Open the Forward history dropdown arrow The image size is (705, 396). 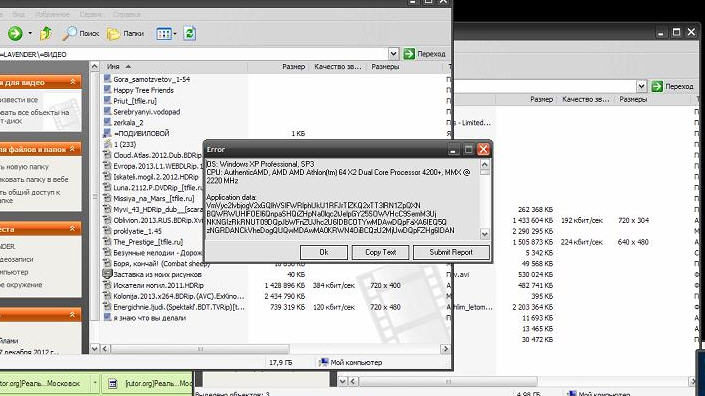click(30, 33)
